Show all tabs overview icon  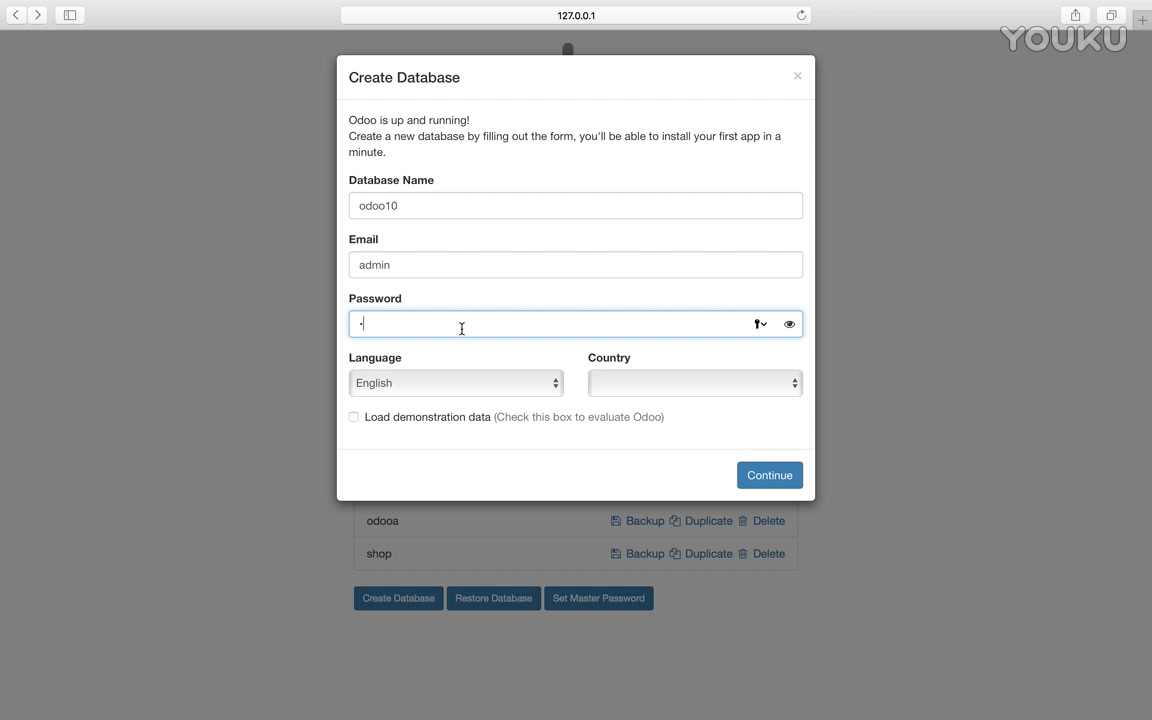pos(1111,15)
